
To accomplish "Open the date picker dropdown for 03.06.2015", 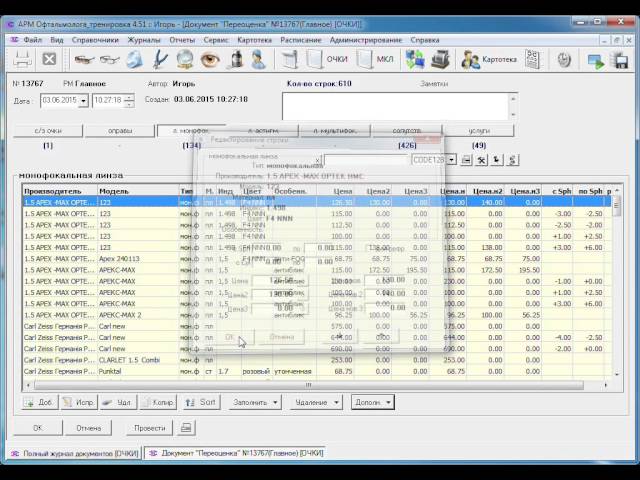I will coord(83,100).
